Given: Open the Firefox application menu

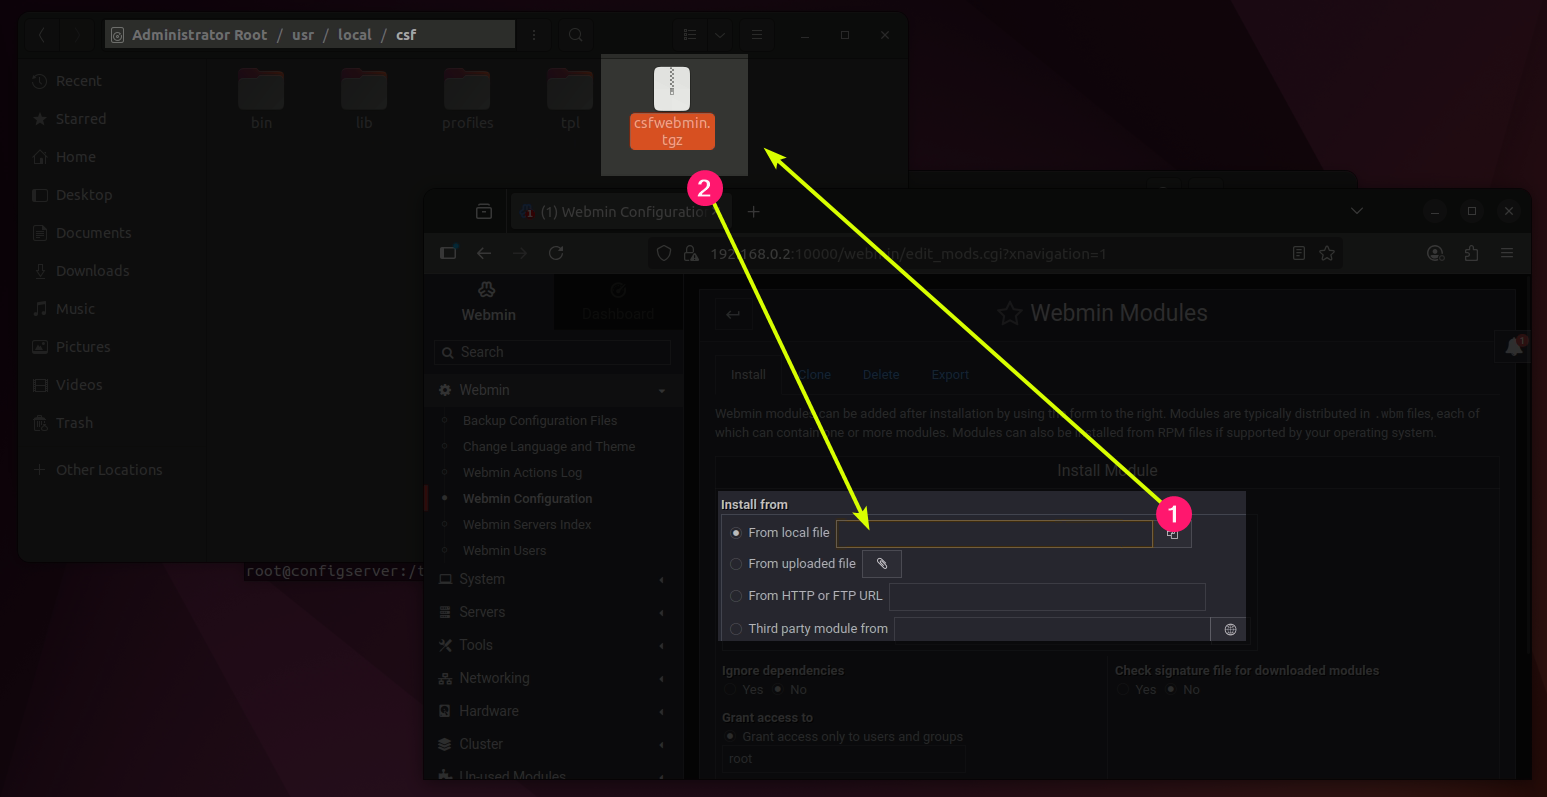Looking at the screenshot, I should [x=1509, y=253].
